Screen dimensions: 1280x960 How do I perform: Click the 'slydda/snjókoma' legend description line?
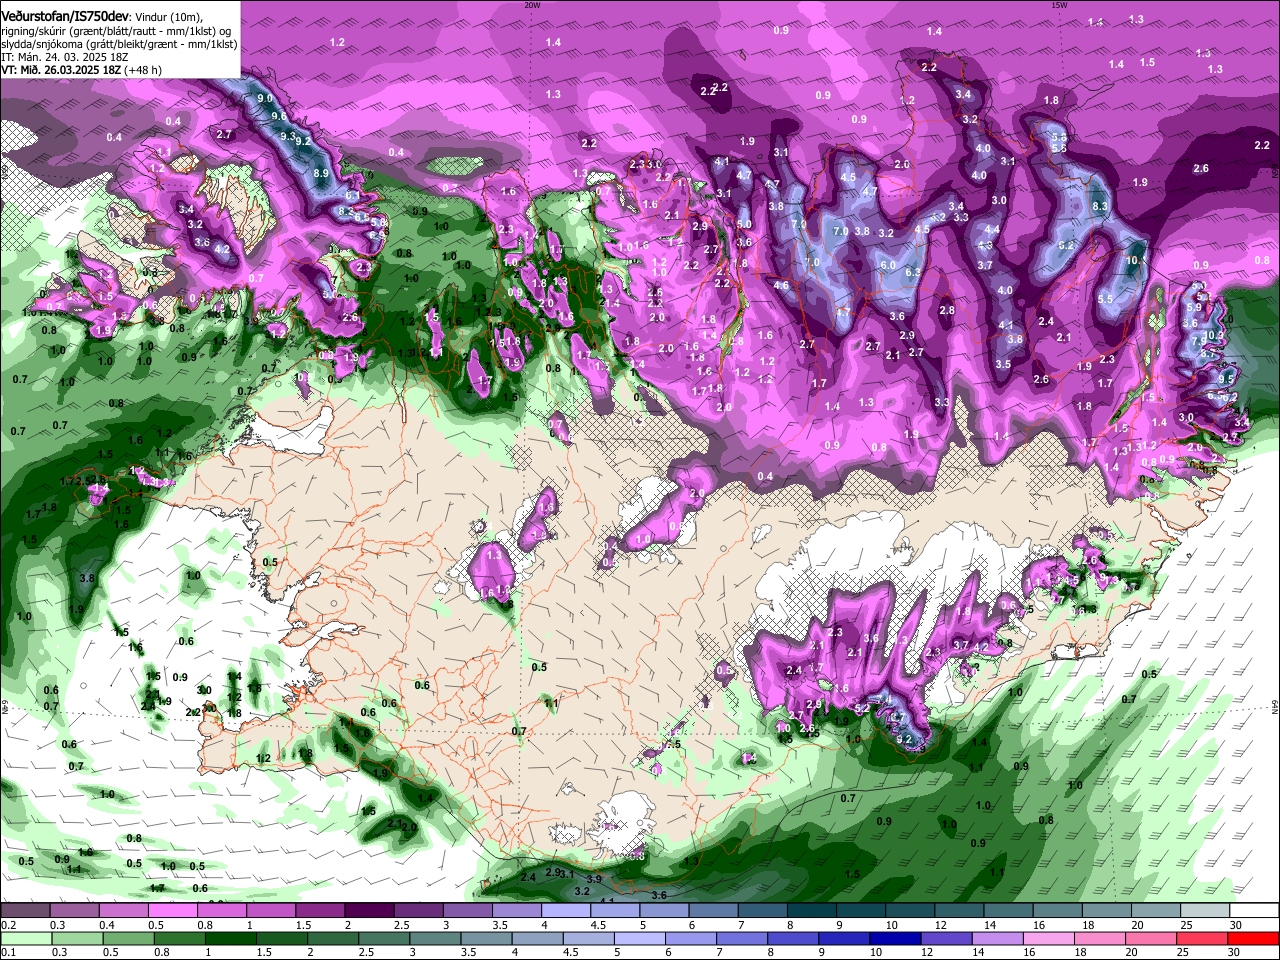[120, 44]
